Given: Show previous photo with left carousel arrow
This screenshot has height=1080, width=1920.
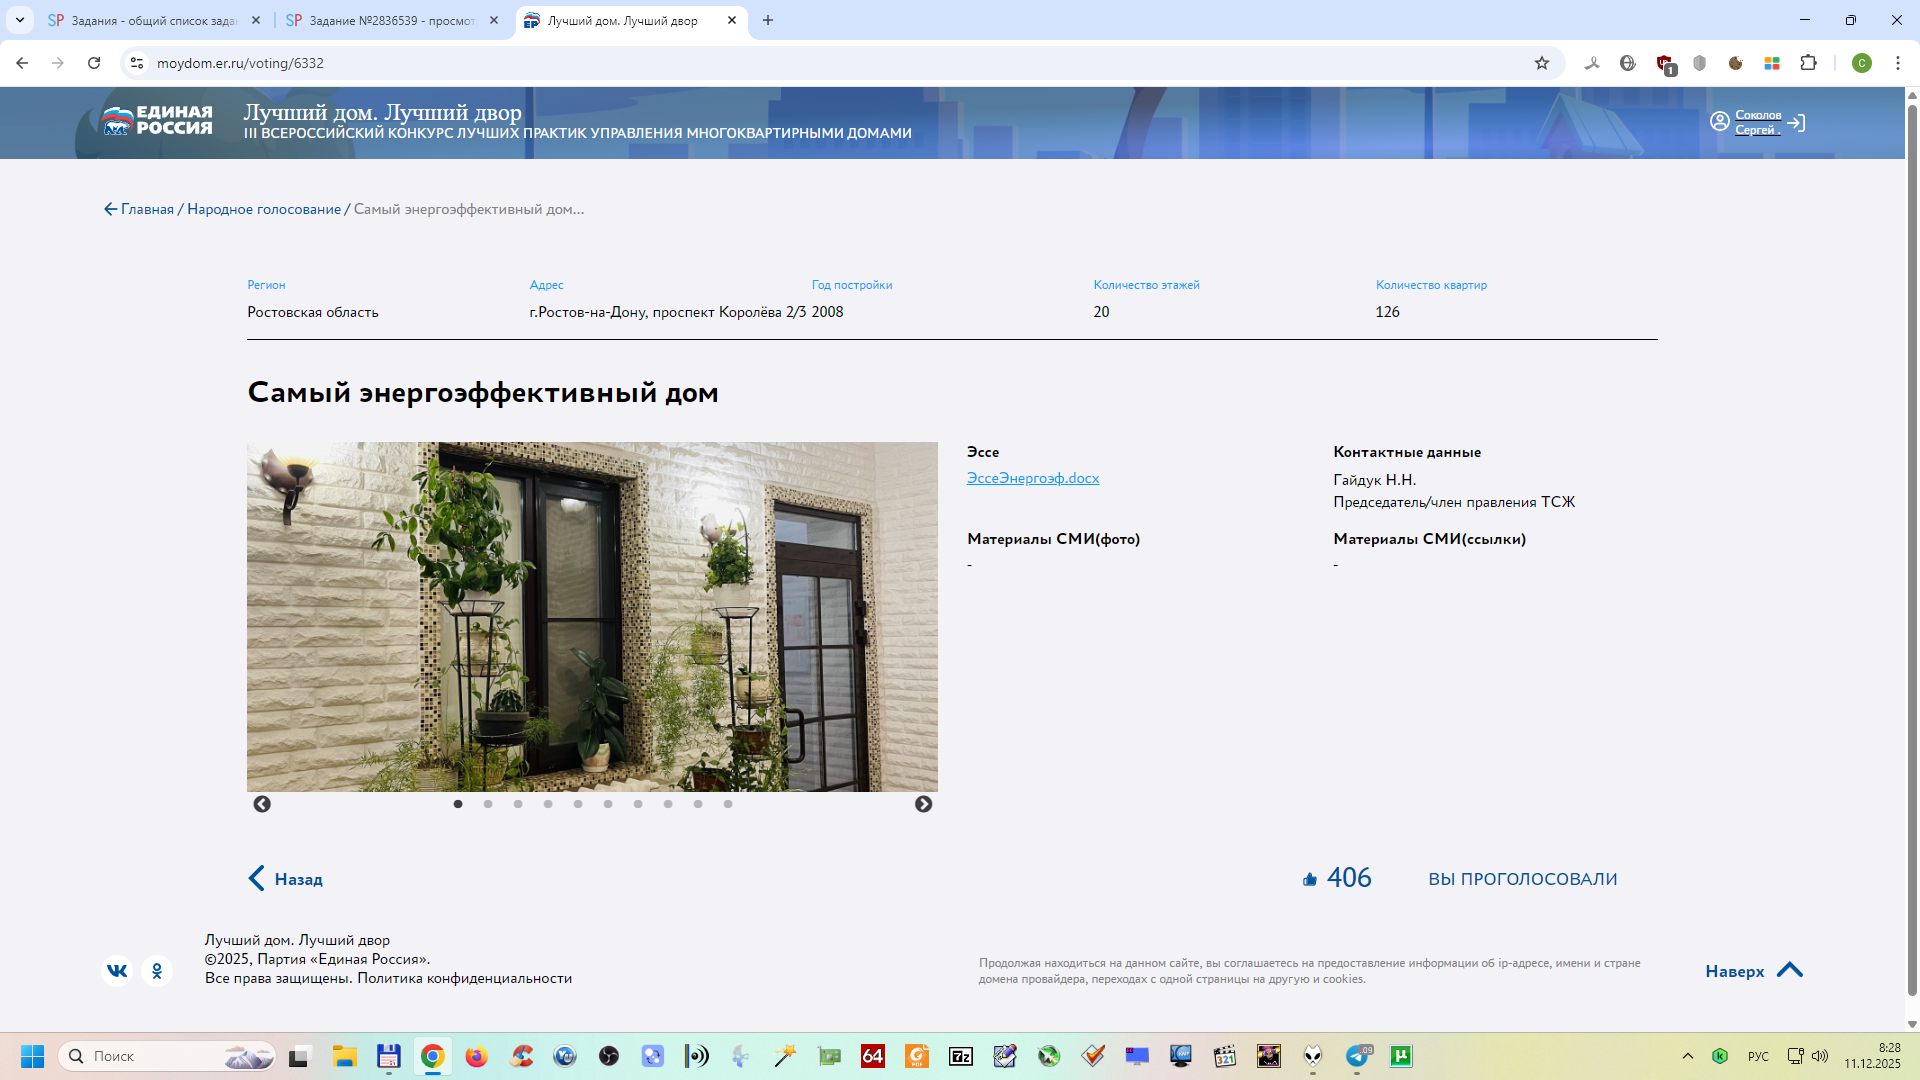Looking at the screenshot, I should pyautogui.click(x=262, y=804).
